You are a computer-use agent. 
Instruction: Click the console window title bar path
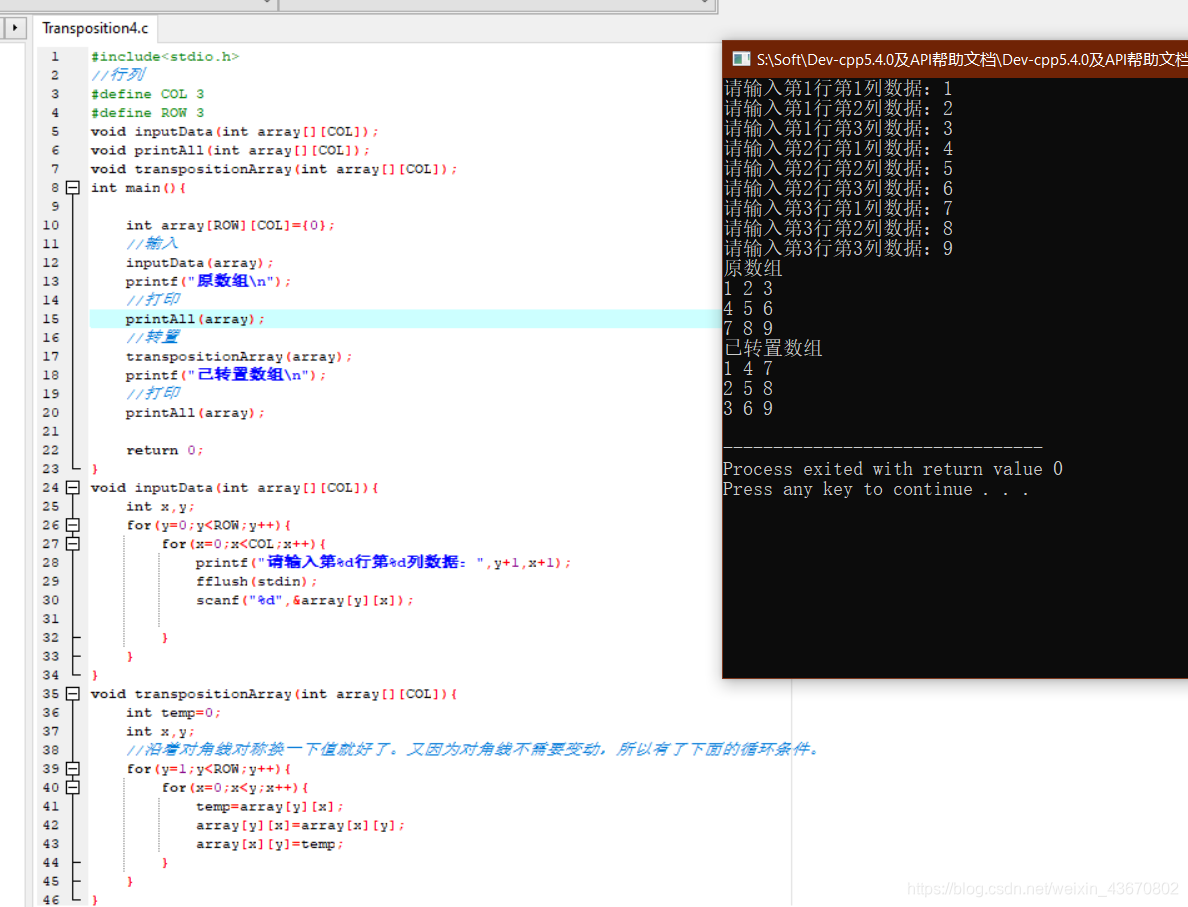pos(971,59)
